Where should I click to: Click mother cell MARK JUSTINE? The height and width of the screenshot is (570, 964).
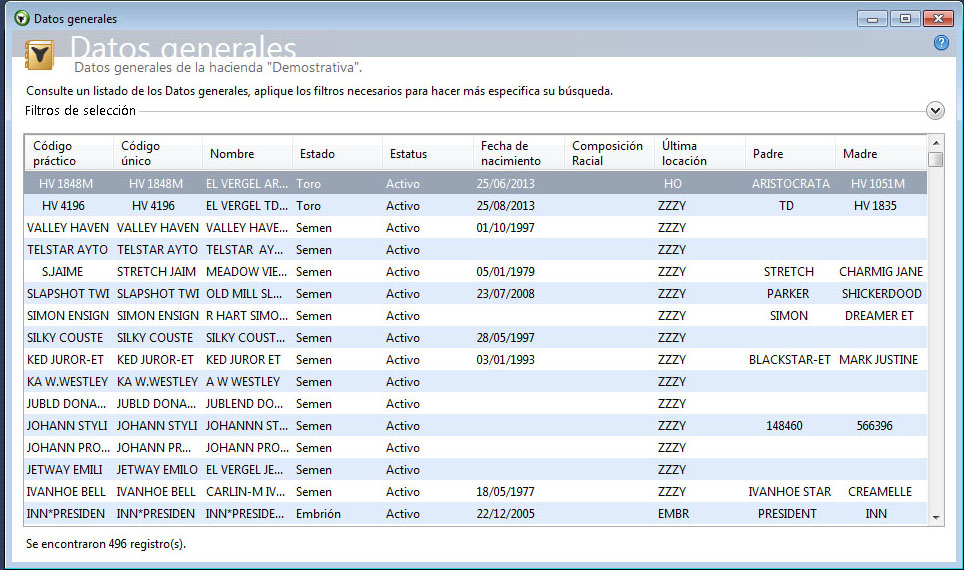[878, 360]
